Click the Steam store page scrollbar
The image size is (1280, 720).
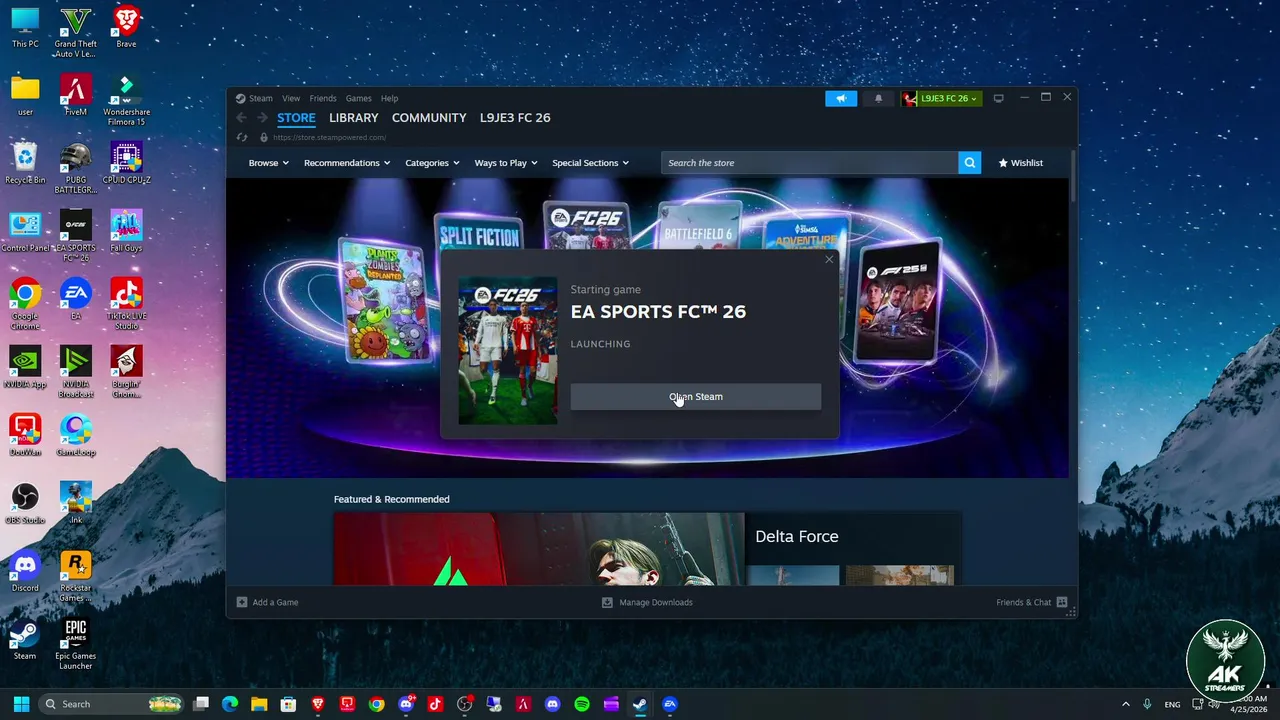coord(1073,176)
